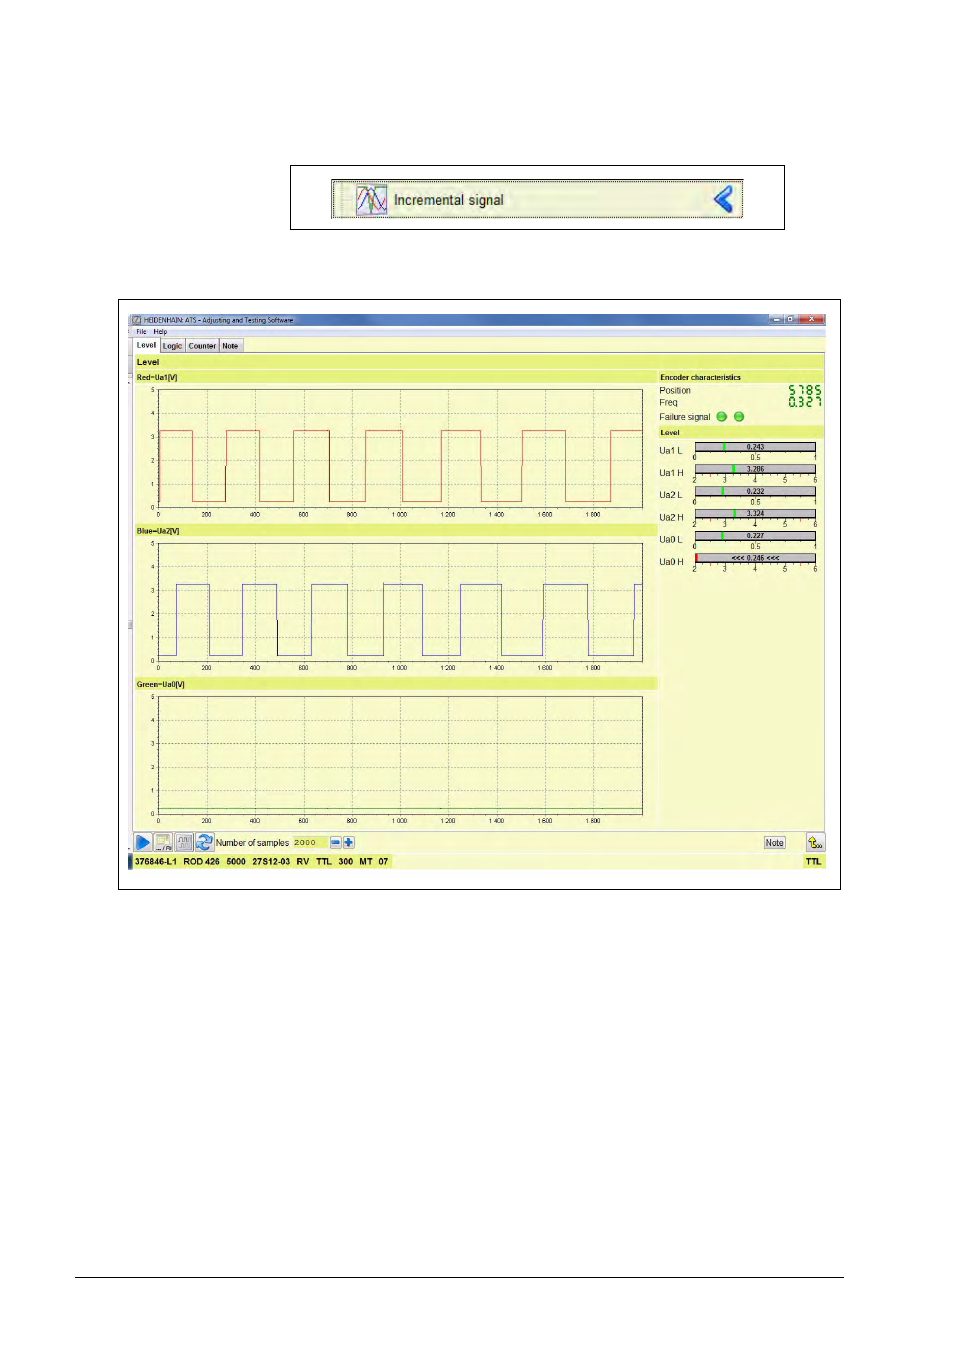Click the first green Failure signal indicator
This screenshot has height=1350, width=954.
(x=721, y=417)
